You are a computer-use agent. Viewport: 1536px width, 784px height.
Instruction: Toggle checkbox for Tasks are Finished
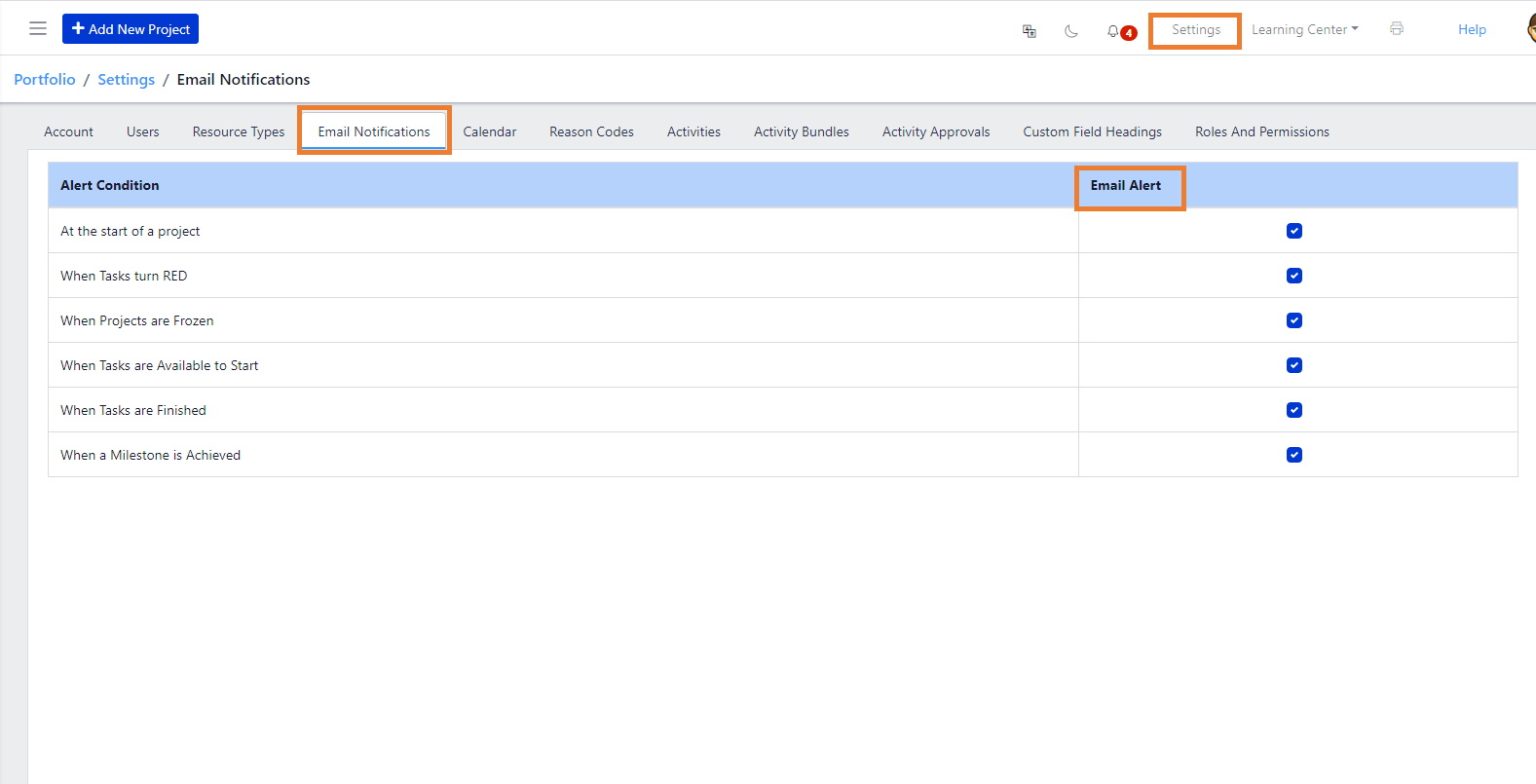(x=1294, y=410)
